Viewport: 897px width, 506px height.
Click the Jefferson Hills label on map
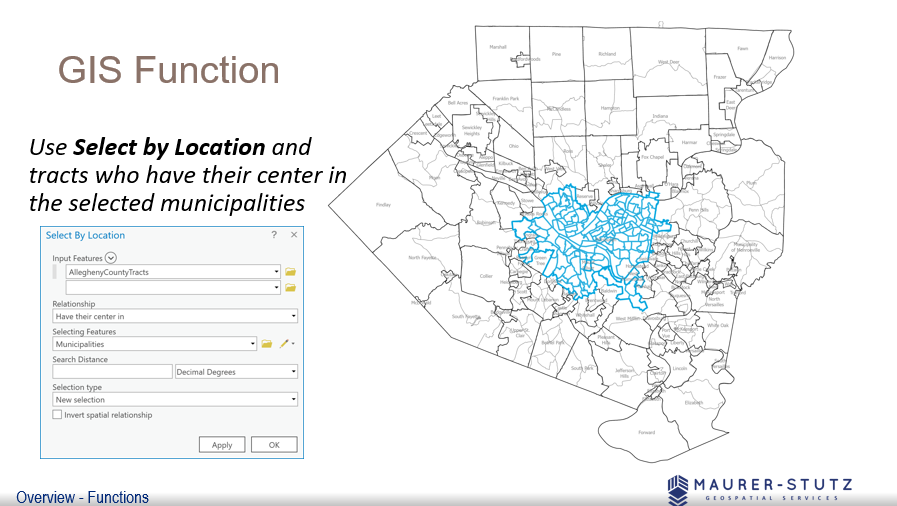tap(624, 373)
